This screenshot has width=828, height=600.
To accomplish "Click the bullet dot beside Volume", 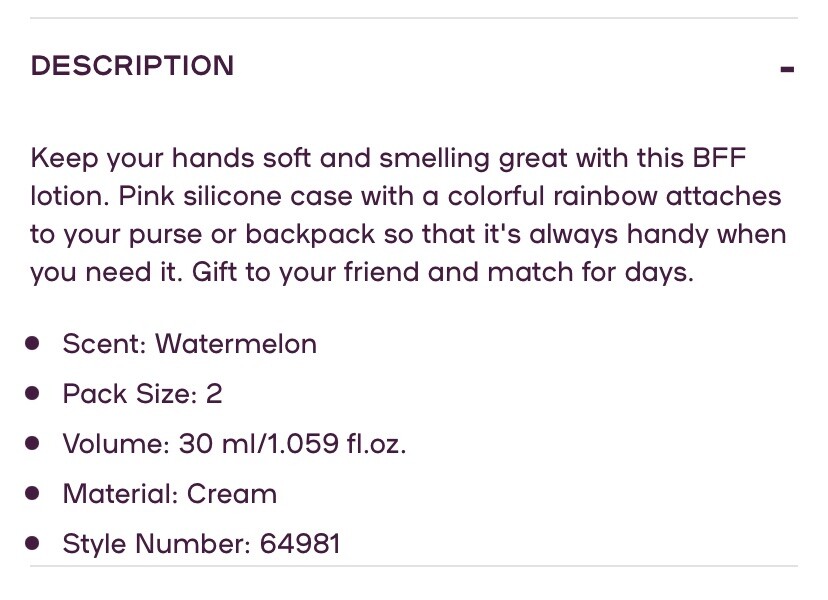I will pyautogui.click(x=33, y=443).
